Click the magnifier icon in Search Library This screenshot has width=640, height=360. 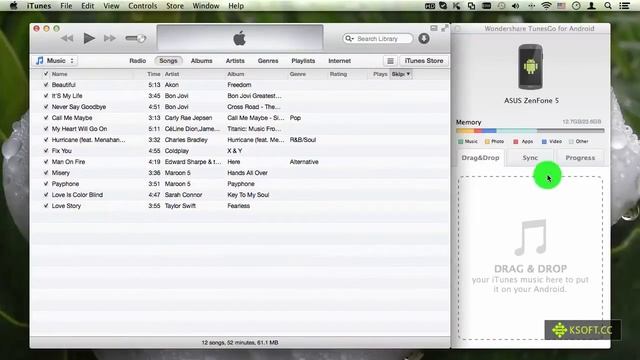349,38
